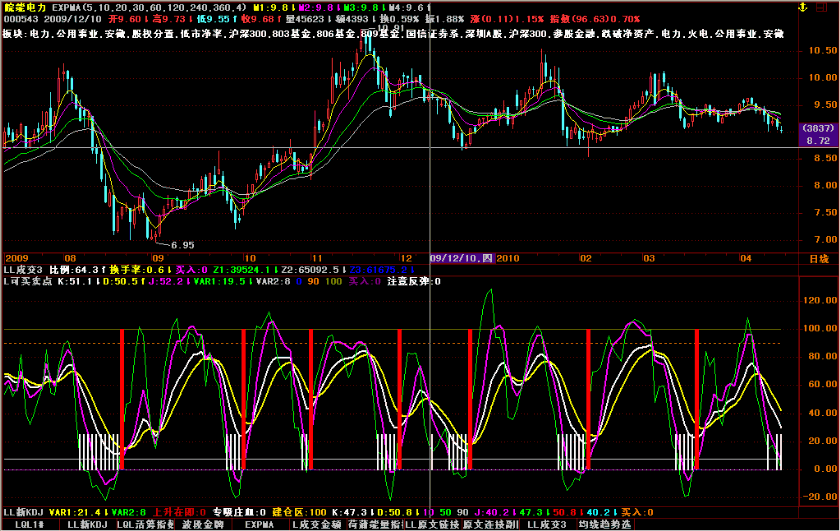Click the 皖能电力 stock name

24,7
